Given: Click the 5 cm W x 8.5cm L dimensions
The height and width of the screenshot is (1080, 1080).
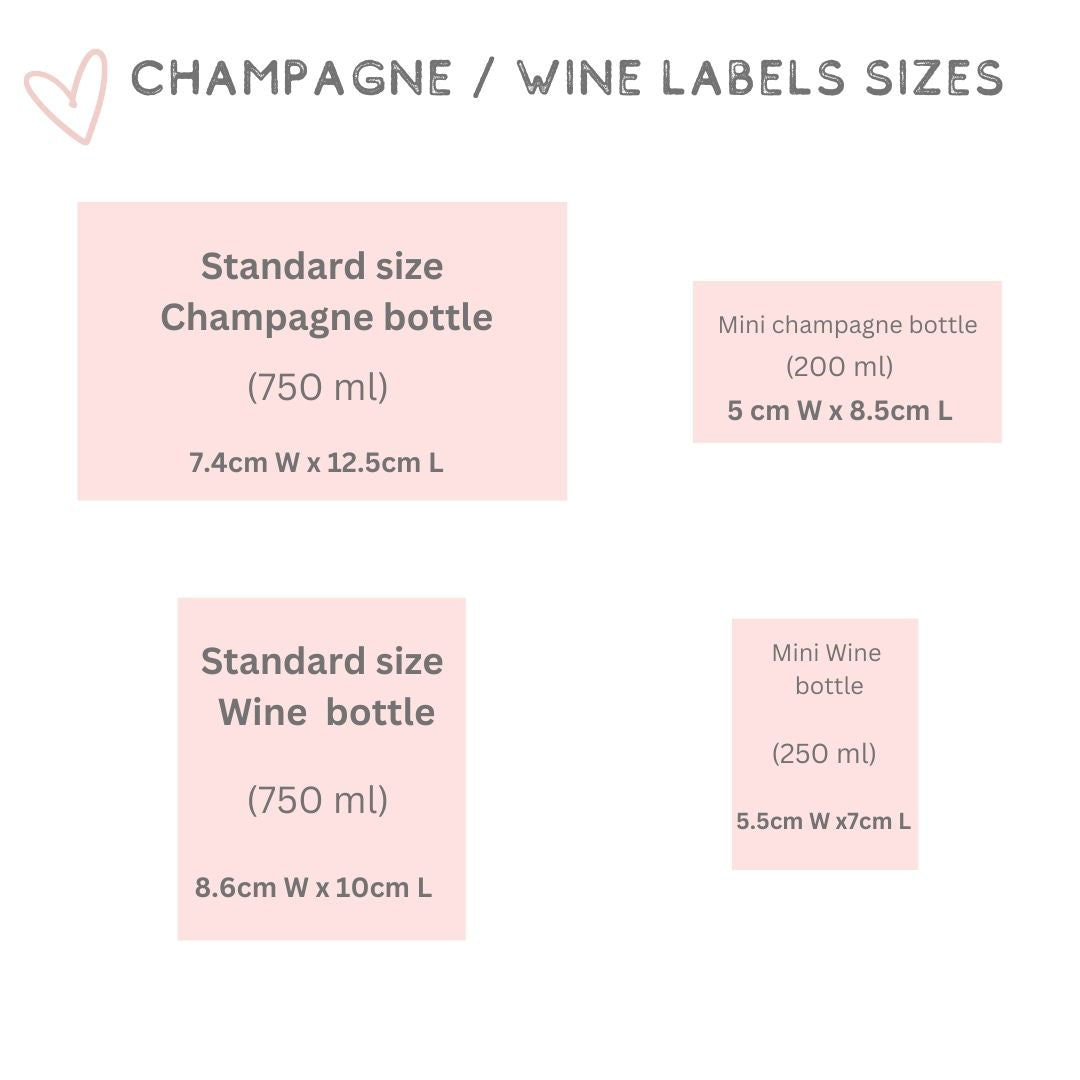Looking at the screenshot, I should tap(840, 411).
